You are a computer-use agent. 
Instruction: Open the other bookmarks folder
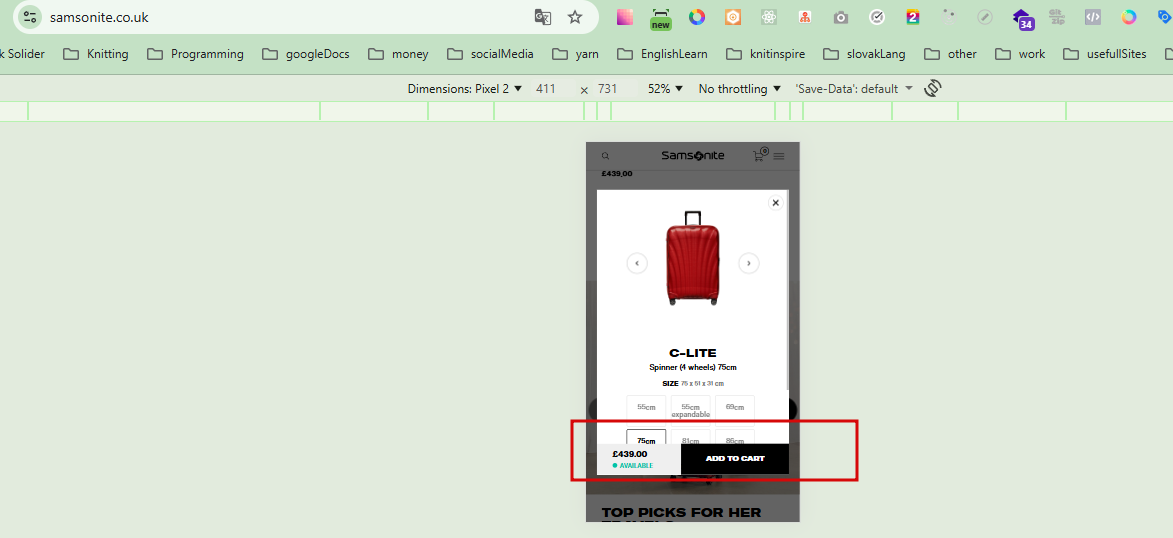click(x=950, y=54)
